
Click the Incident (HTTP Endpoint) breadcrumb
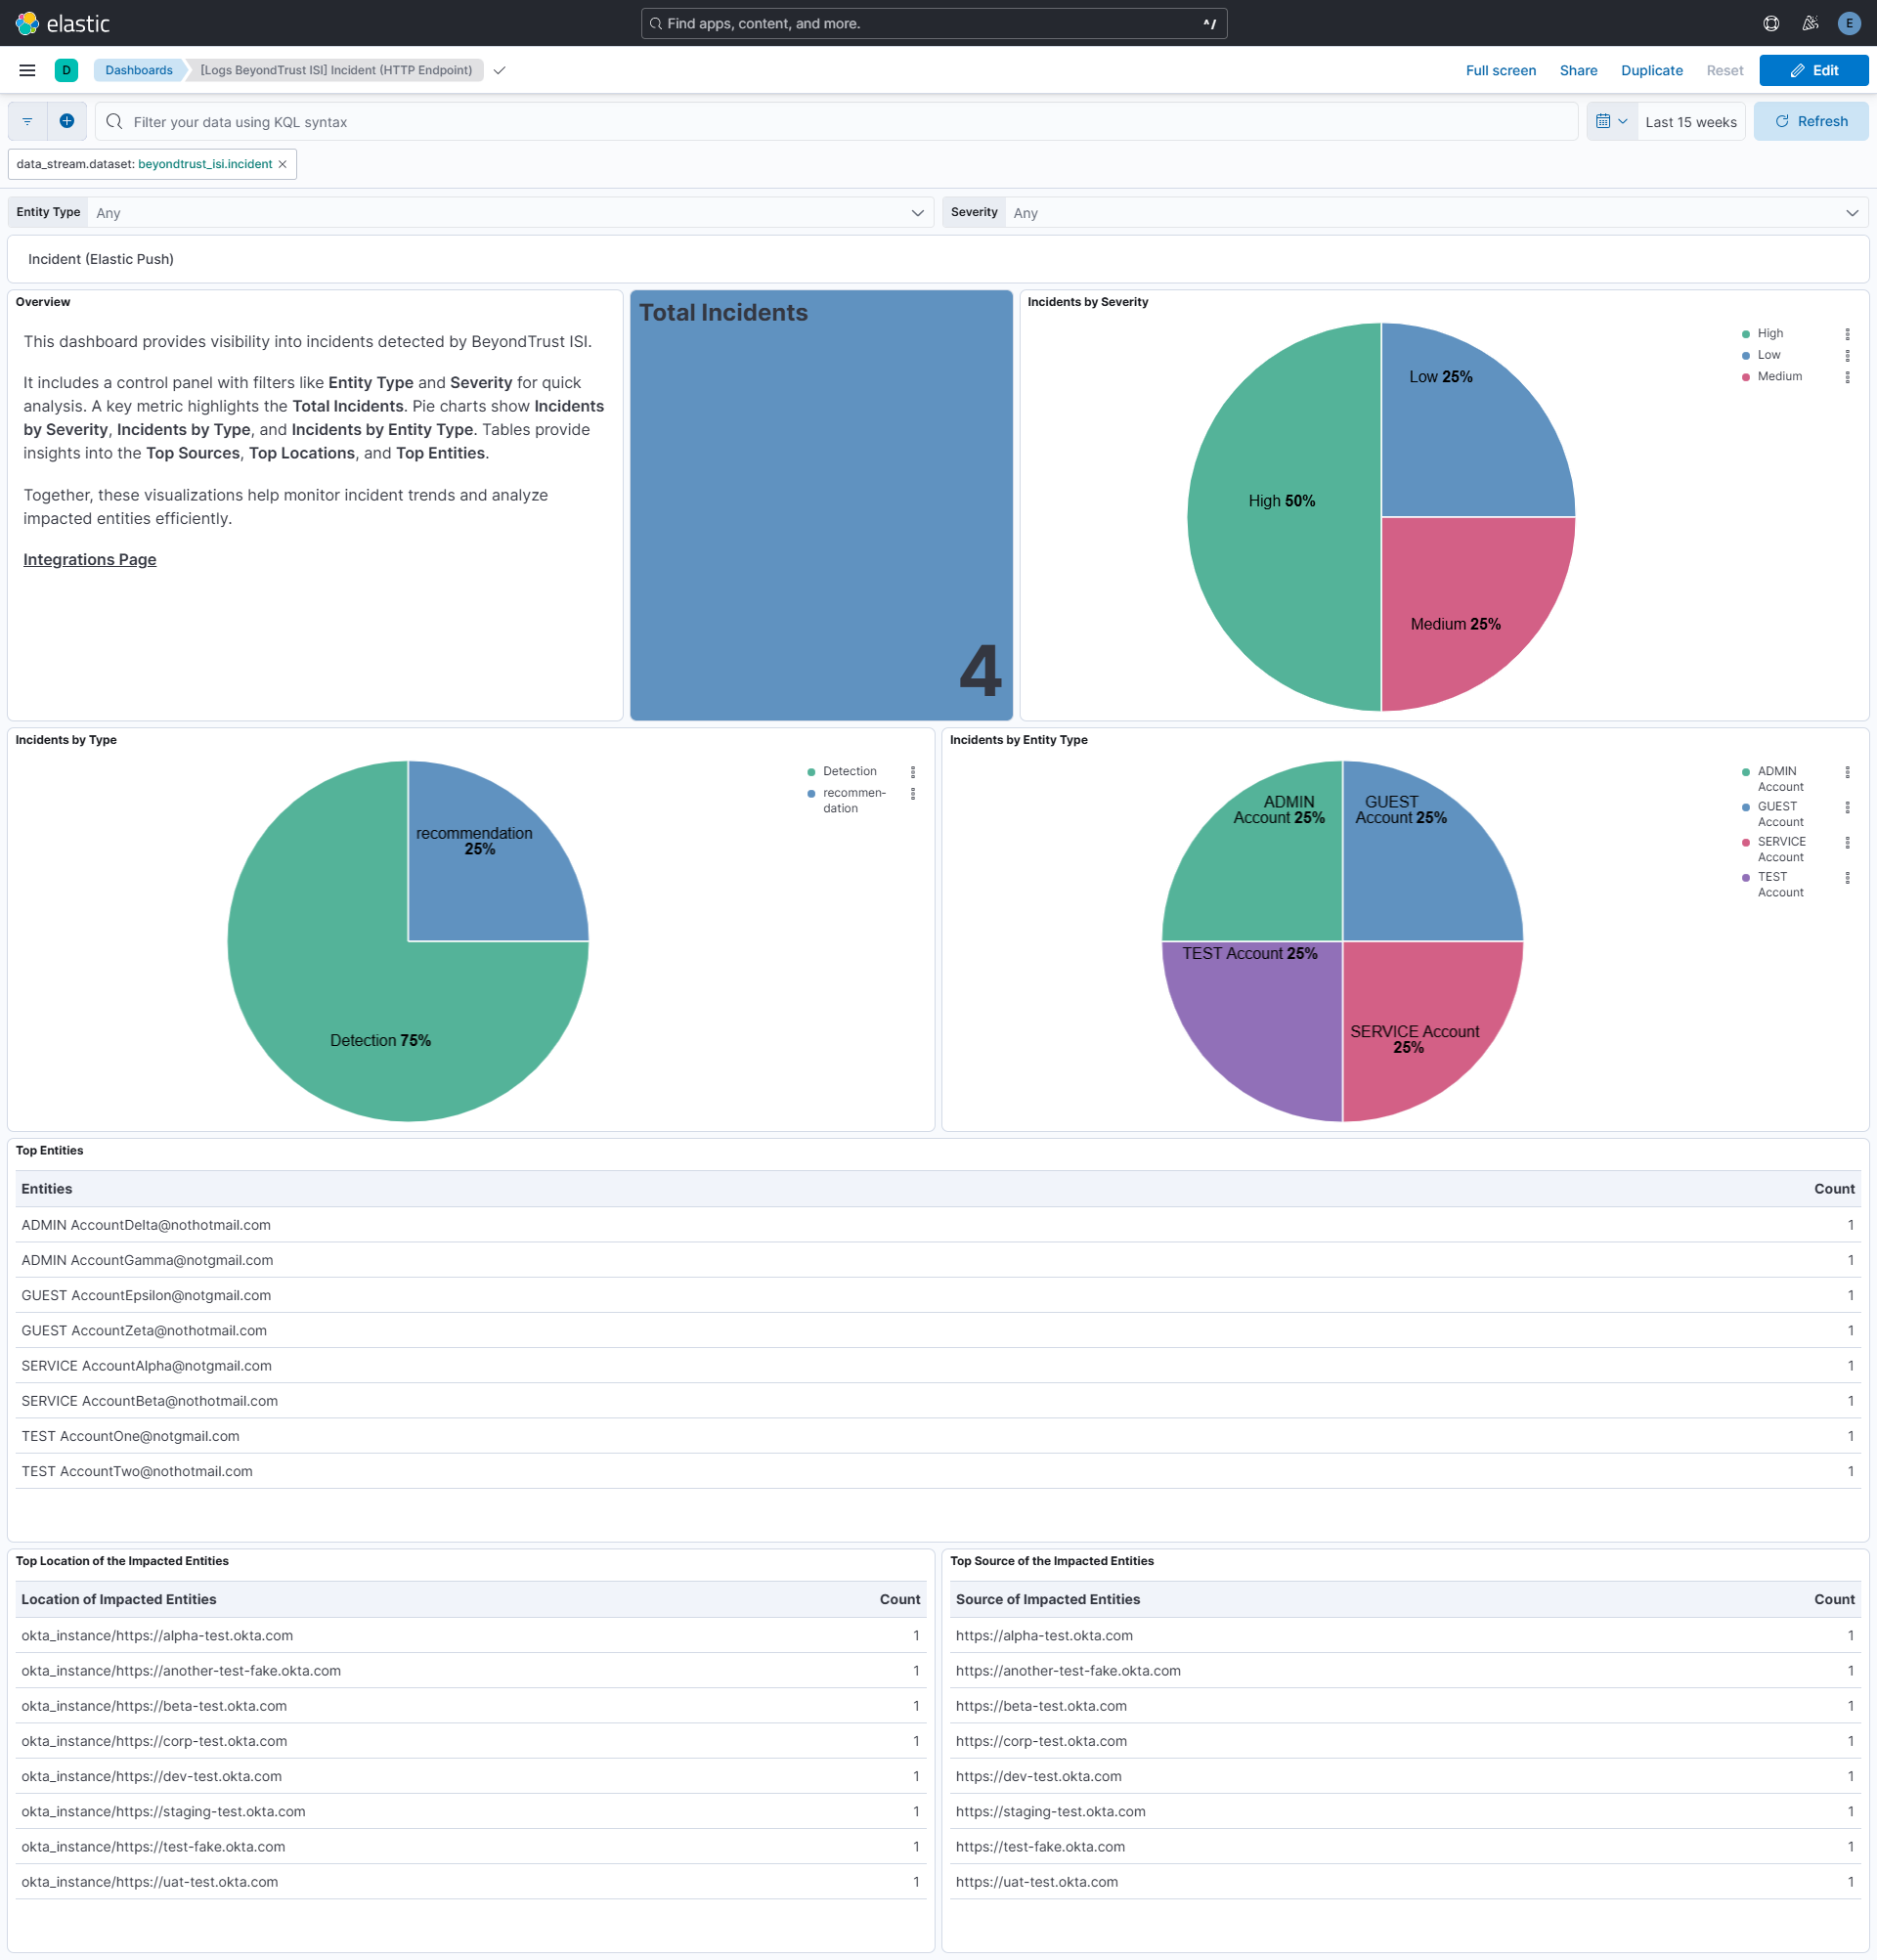(336, 70)
